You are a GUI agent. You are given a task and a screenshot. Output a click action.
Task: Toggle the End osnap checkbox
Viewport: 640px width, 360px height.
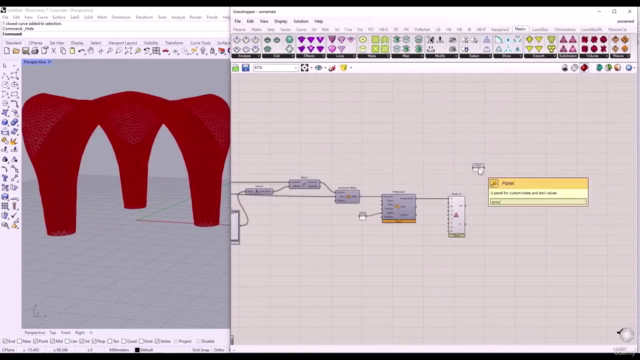click(x=5, y=341)
